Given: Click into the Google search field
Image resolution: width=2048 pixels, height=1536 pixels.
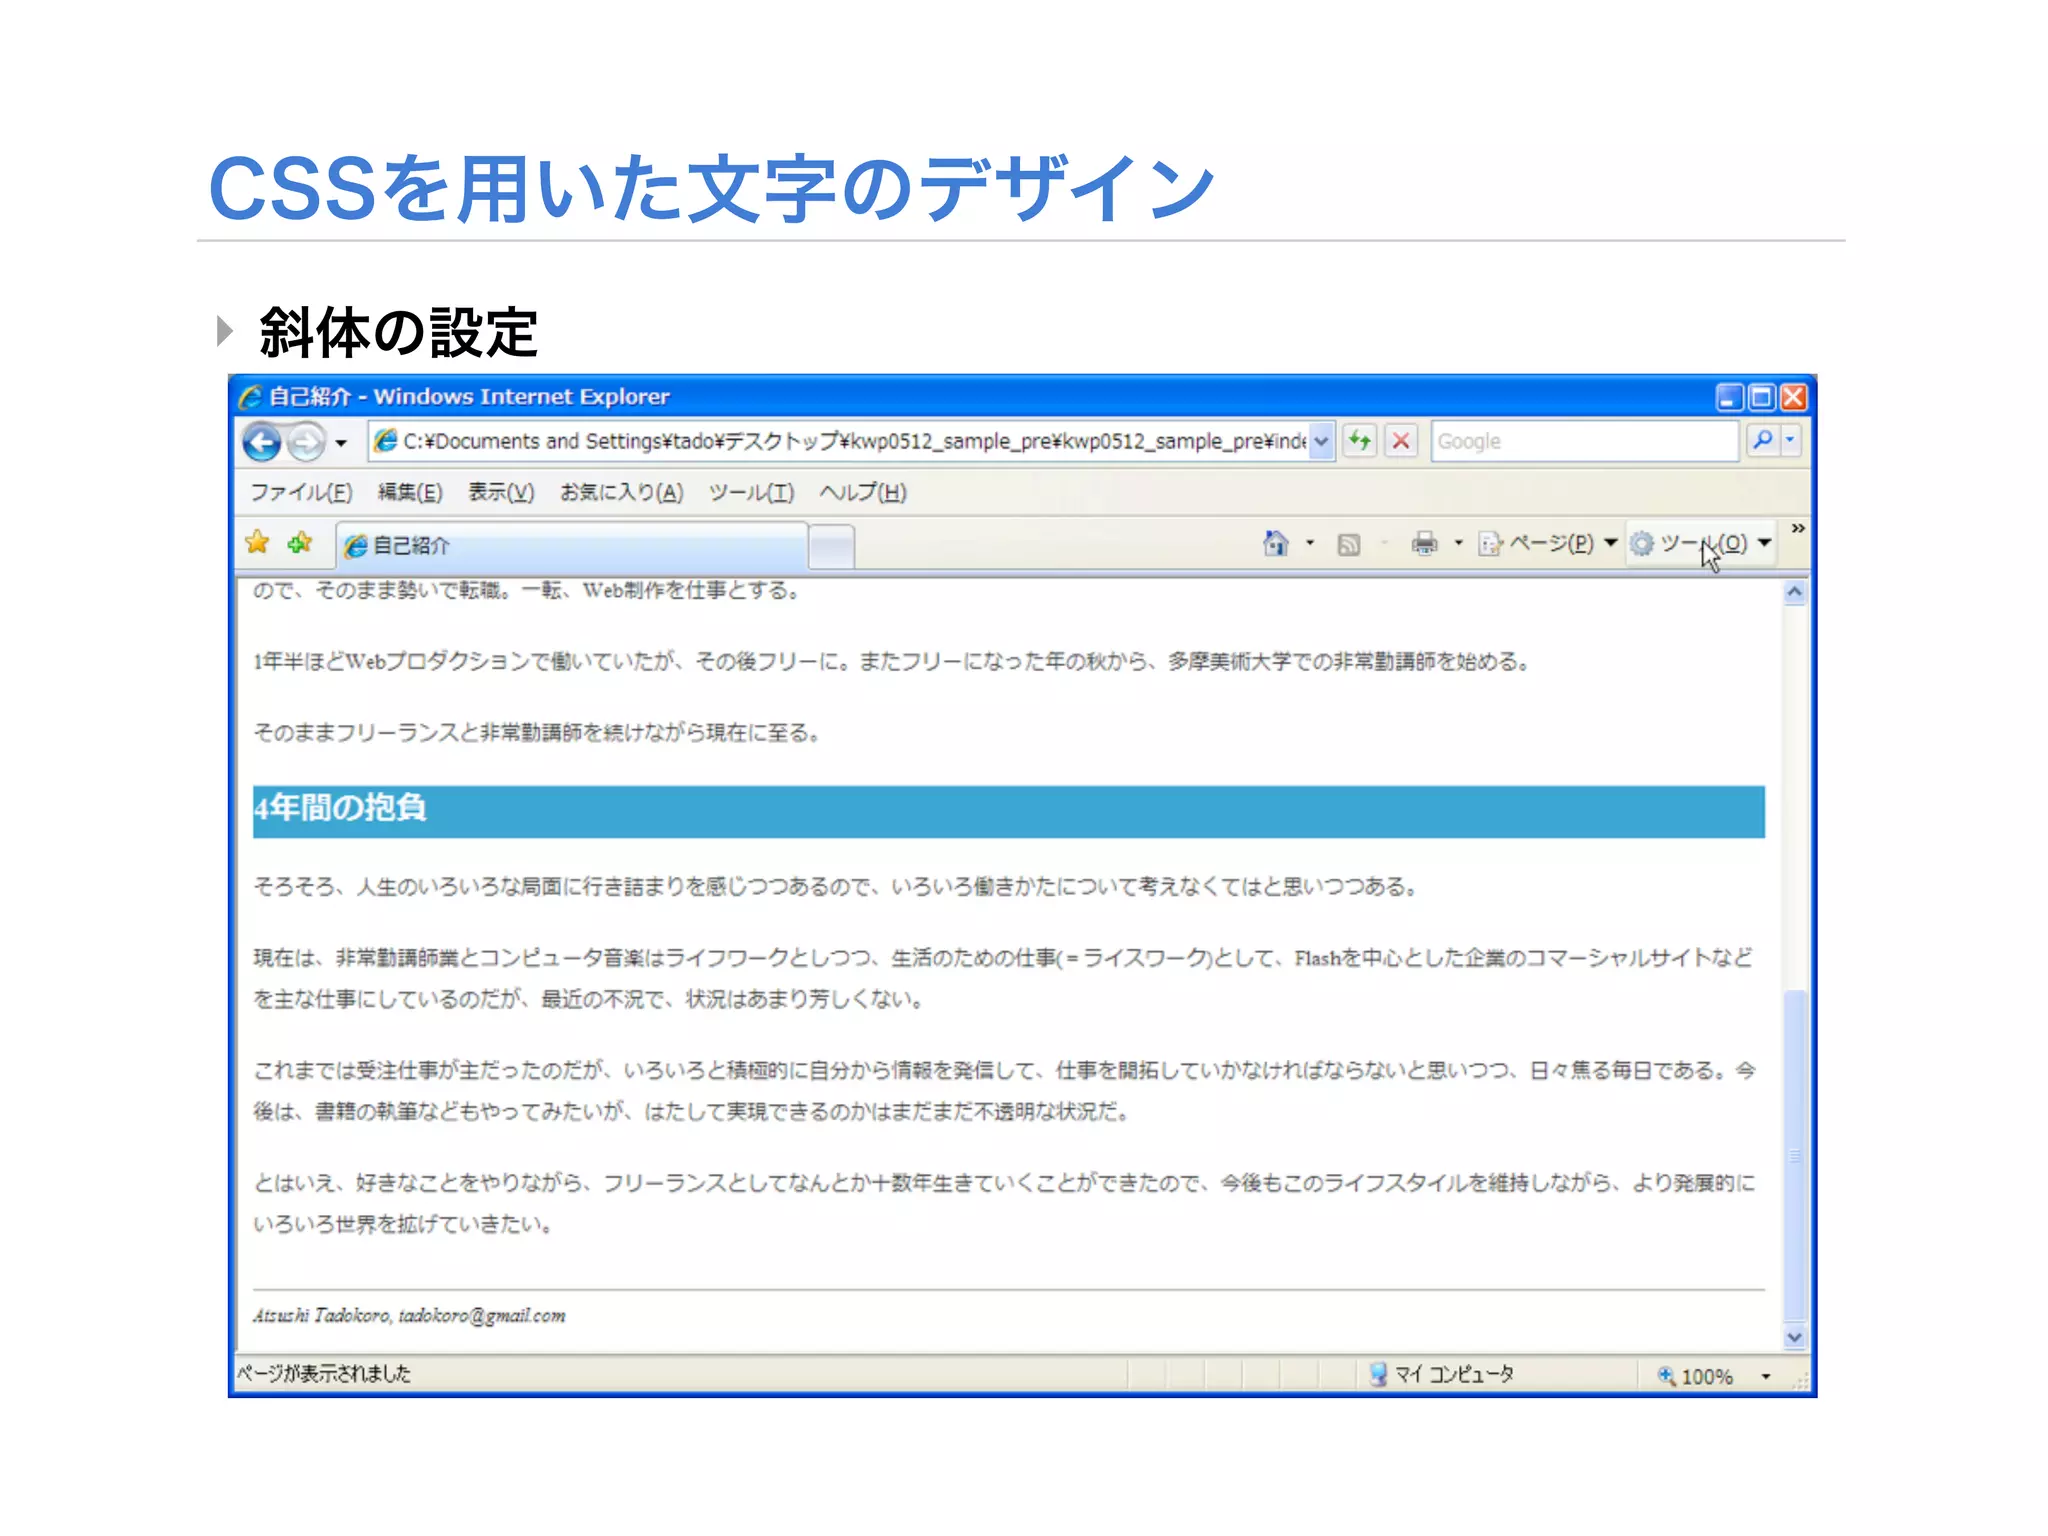Looking at the screenshot, I should (x=1584, y=441).
